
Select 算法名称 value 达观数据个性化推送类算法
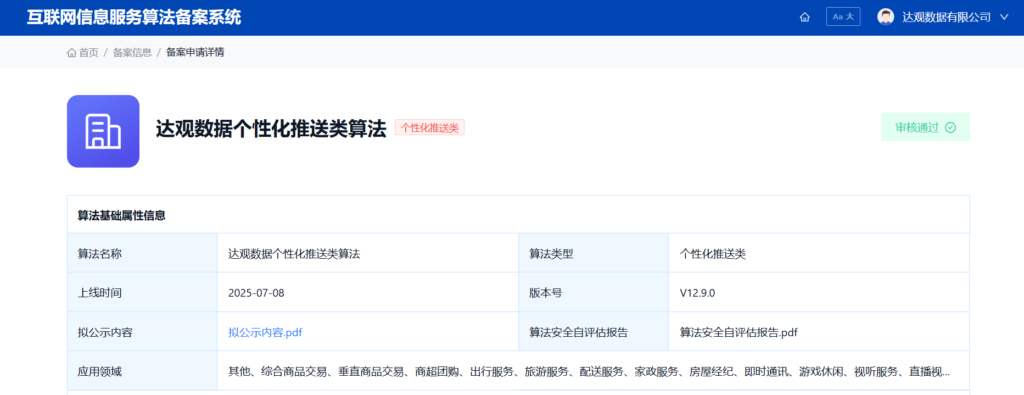[295, 254]
